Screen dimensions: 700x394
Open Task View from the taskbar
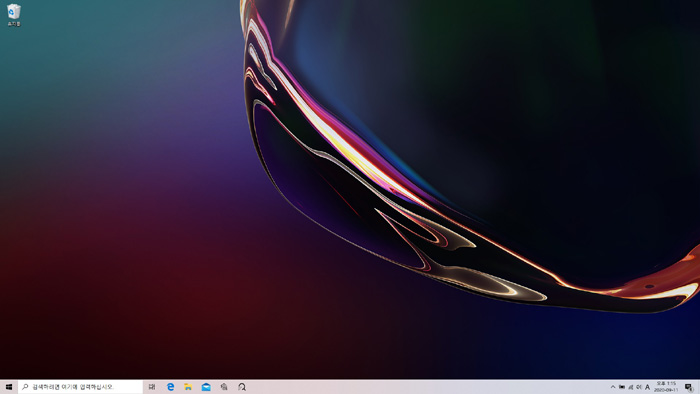coord(152,387)
